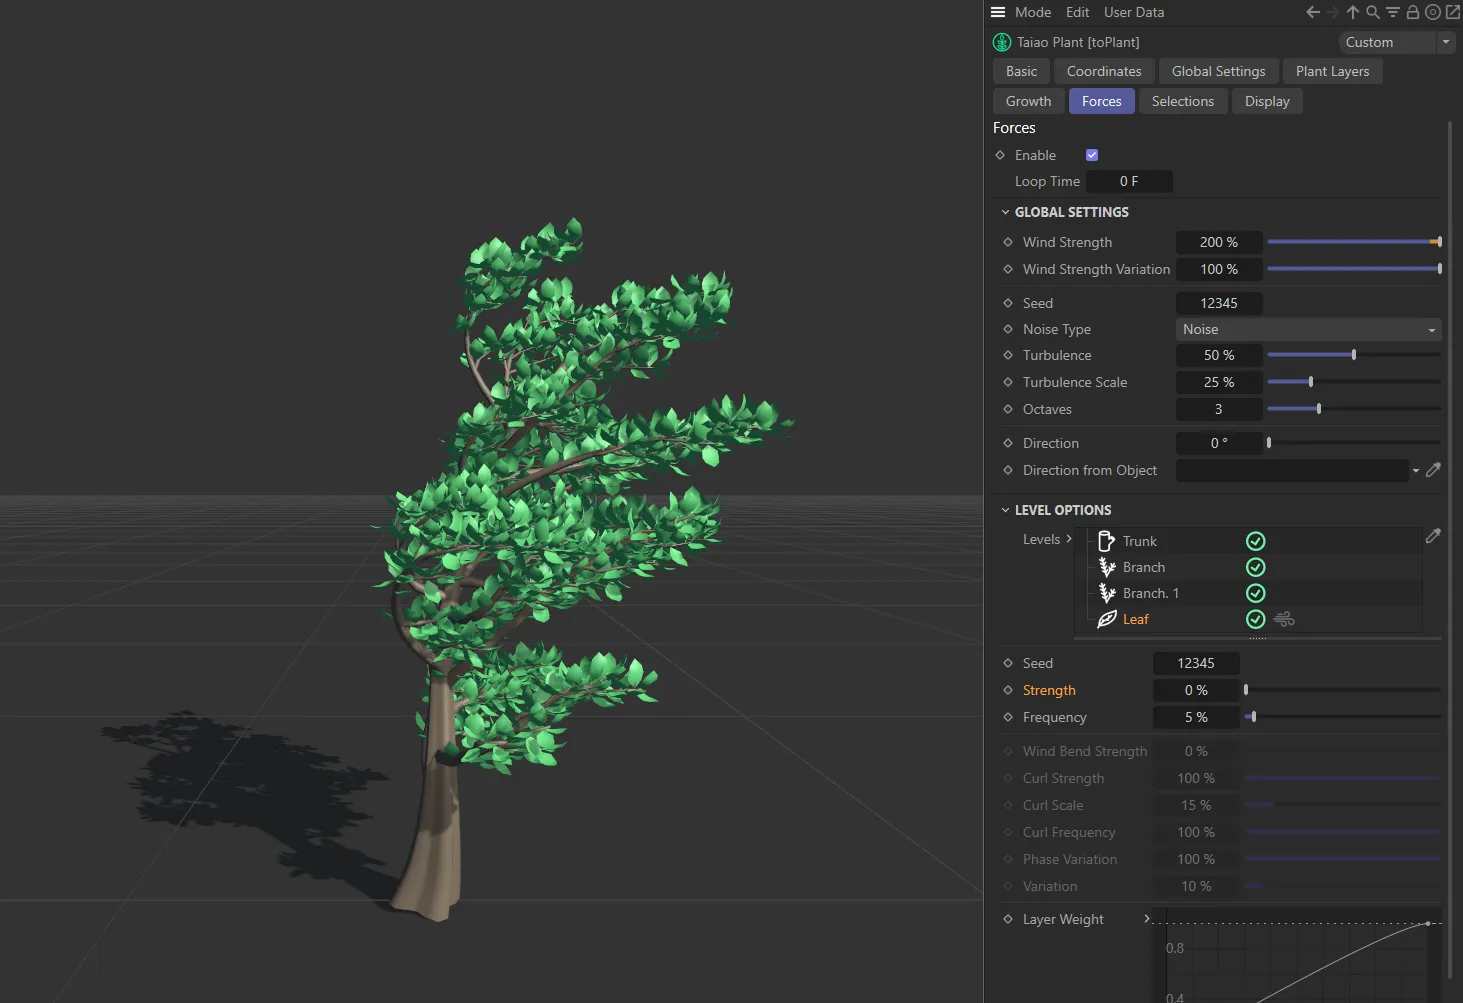This screenshot has width=1463, height=1003.
Task: Click the up arrow navigation icon
Action: pyautogui.click(x=1351, y=12)
